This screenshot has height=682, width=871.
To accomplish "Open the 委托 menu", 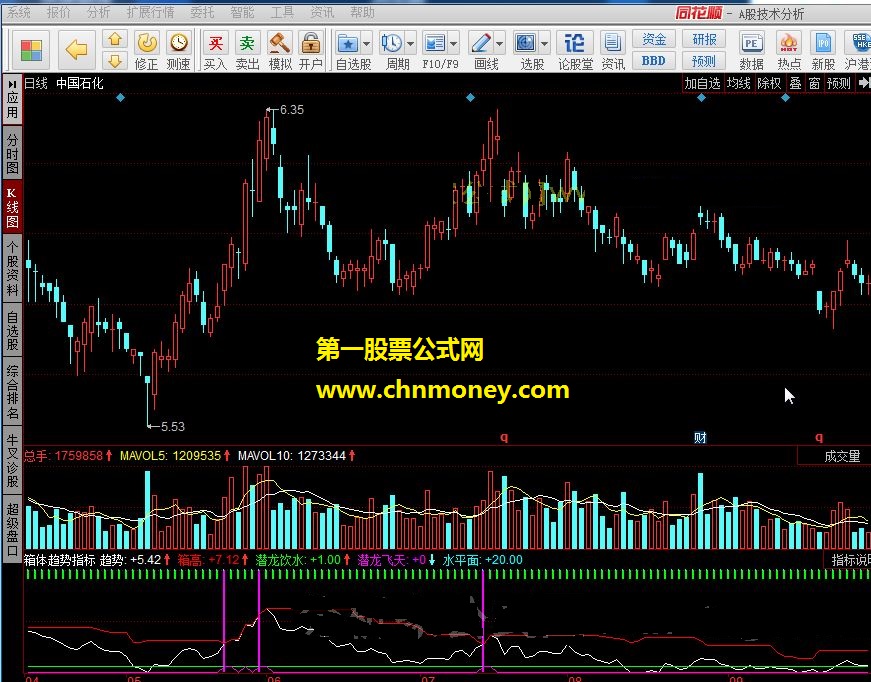I will (x=202, y=12).
